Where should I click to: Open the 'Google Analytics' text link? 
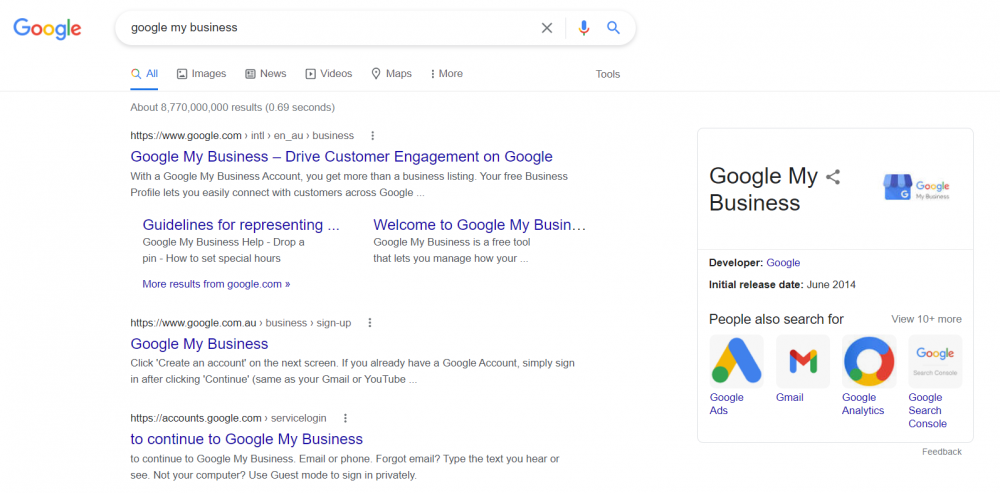click(863, 404)
